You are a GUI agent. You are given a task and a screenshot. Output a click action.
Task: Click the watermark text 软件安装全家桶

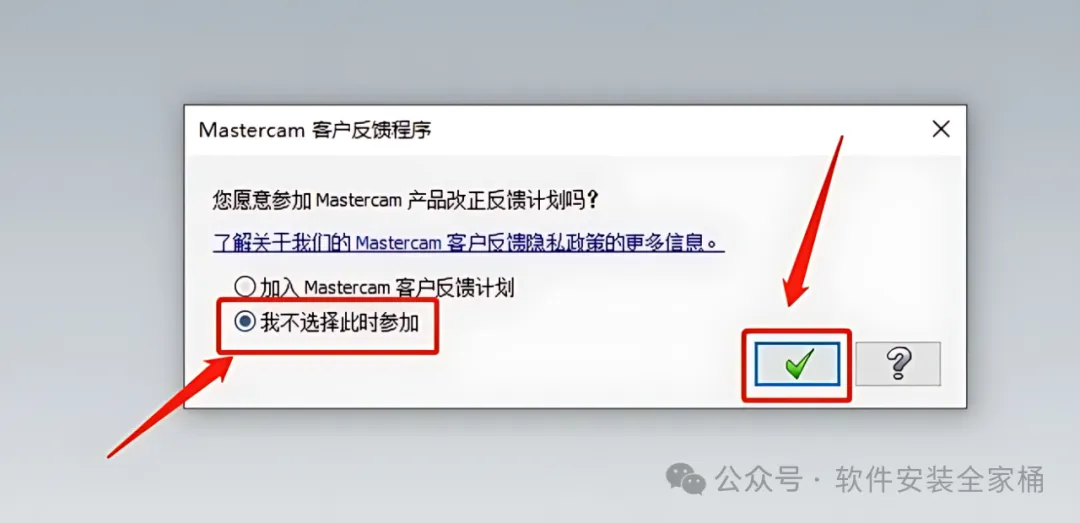point(939,479)
